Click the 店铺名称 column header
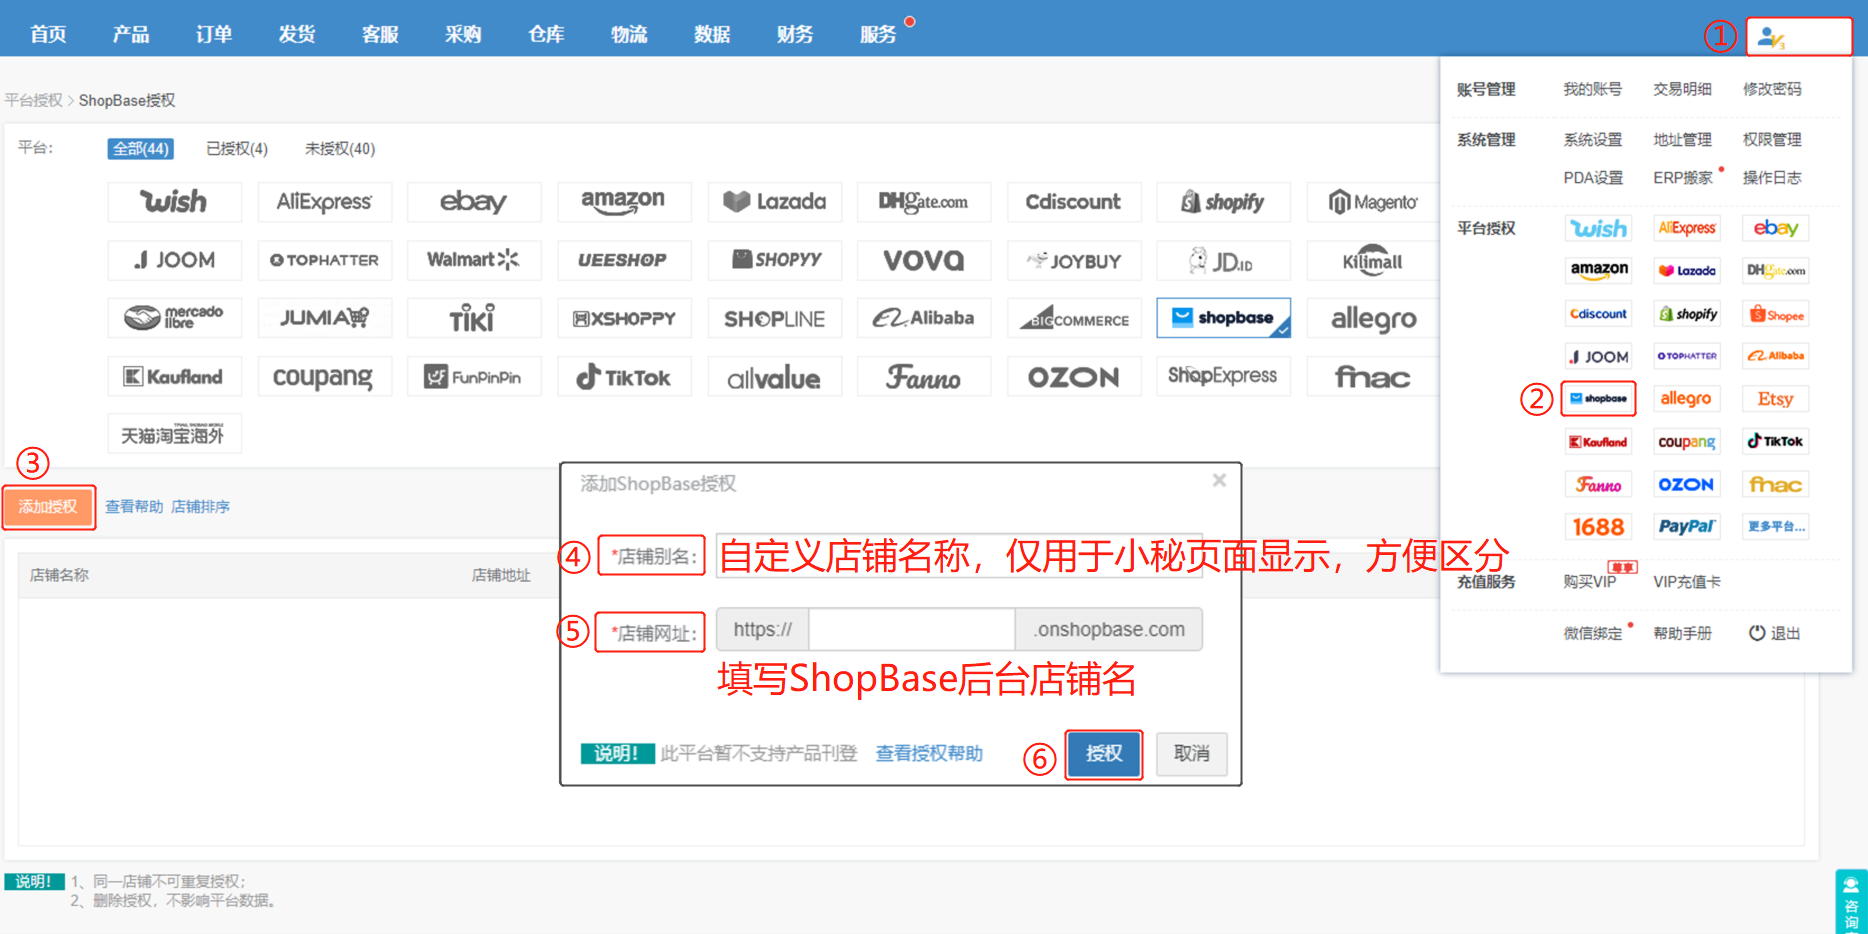Screen dimensions: 1868x934 point(59,575)
